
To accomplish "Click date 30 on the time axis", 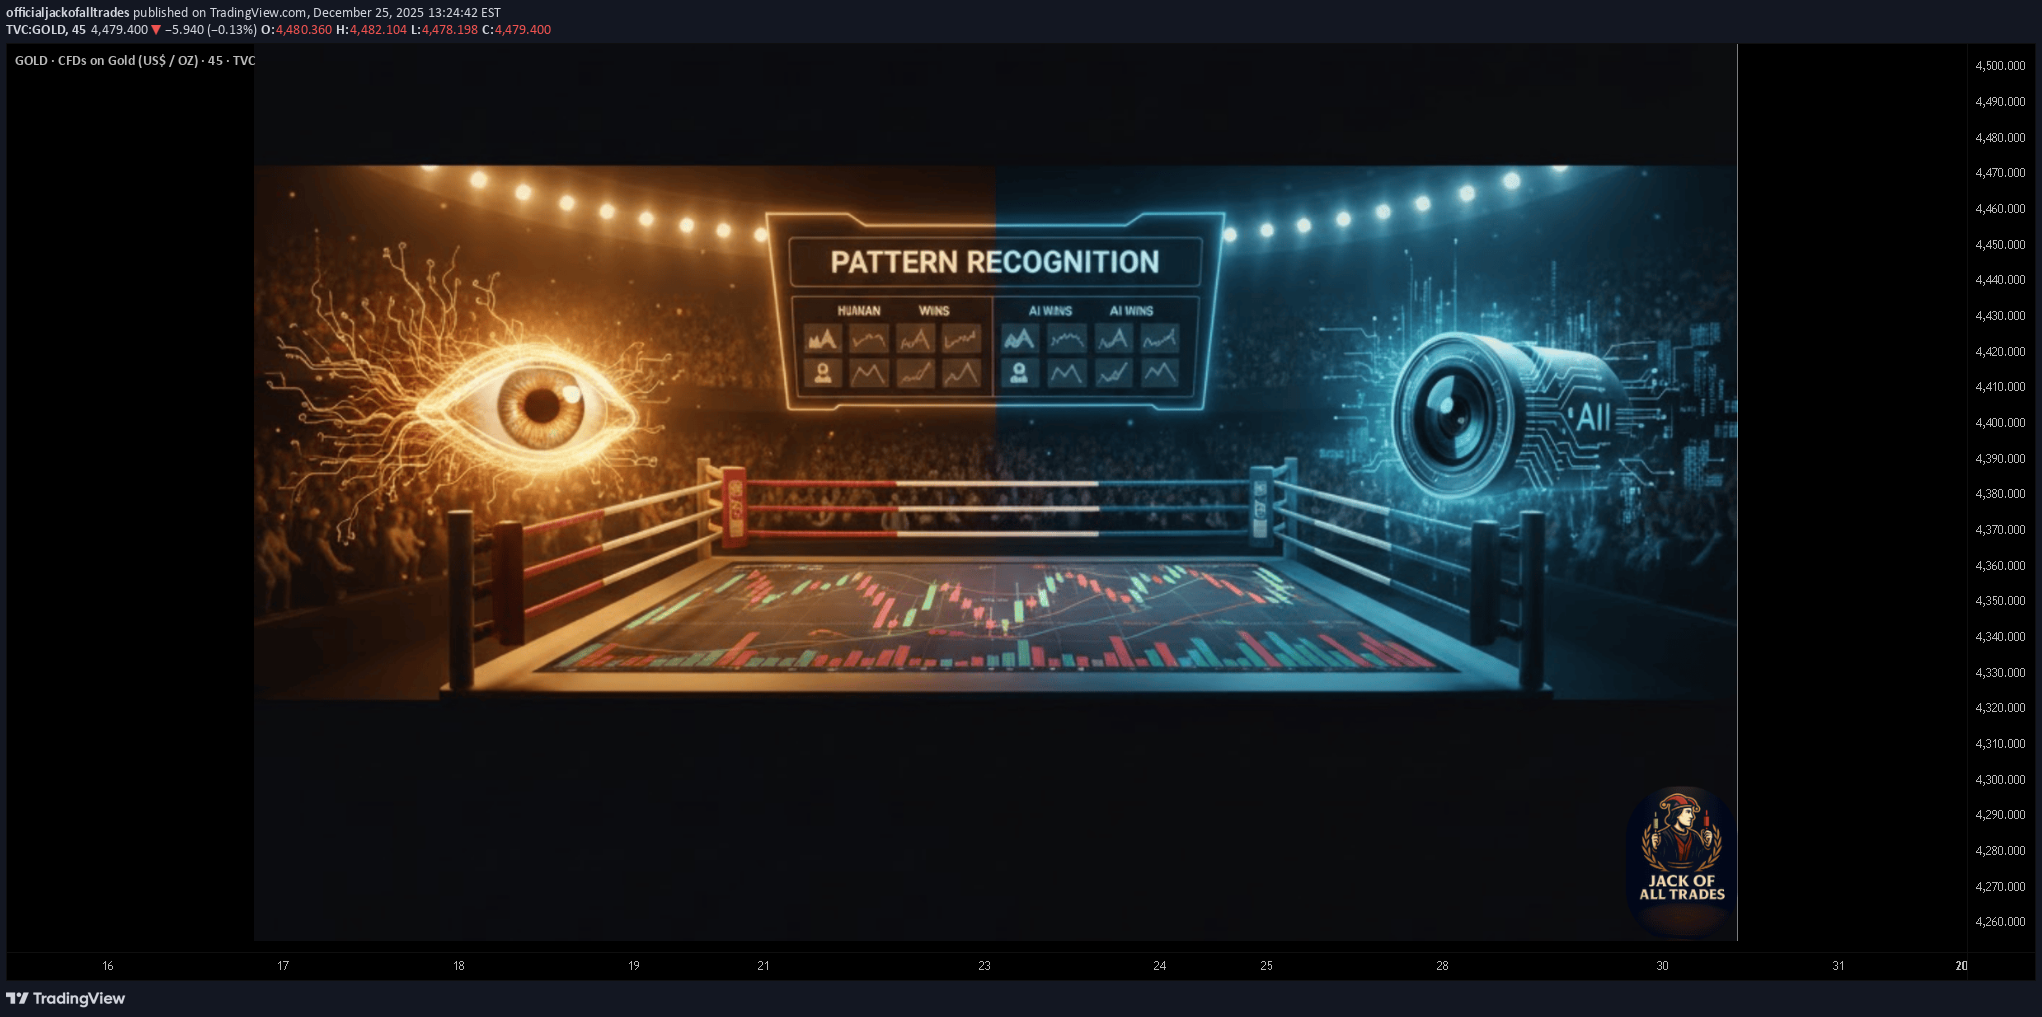I will click(x=1662, y=966).
